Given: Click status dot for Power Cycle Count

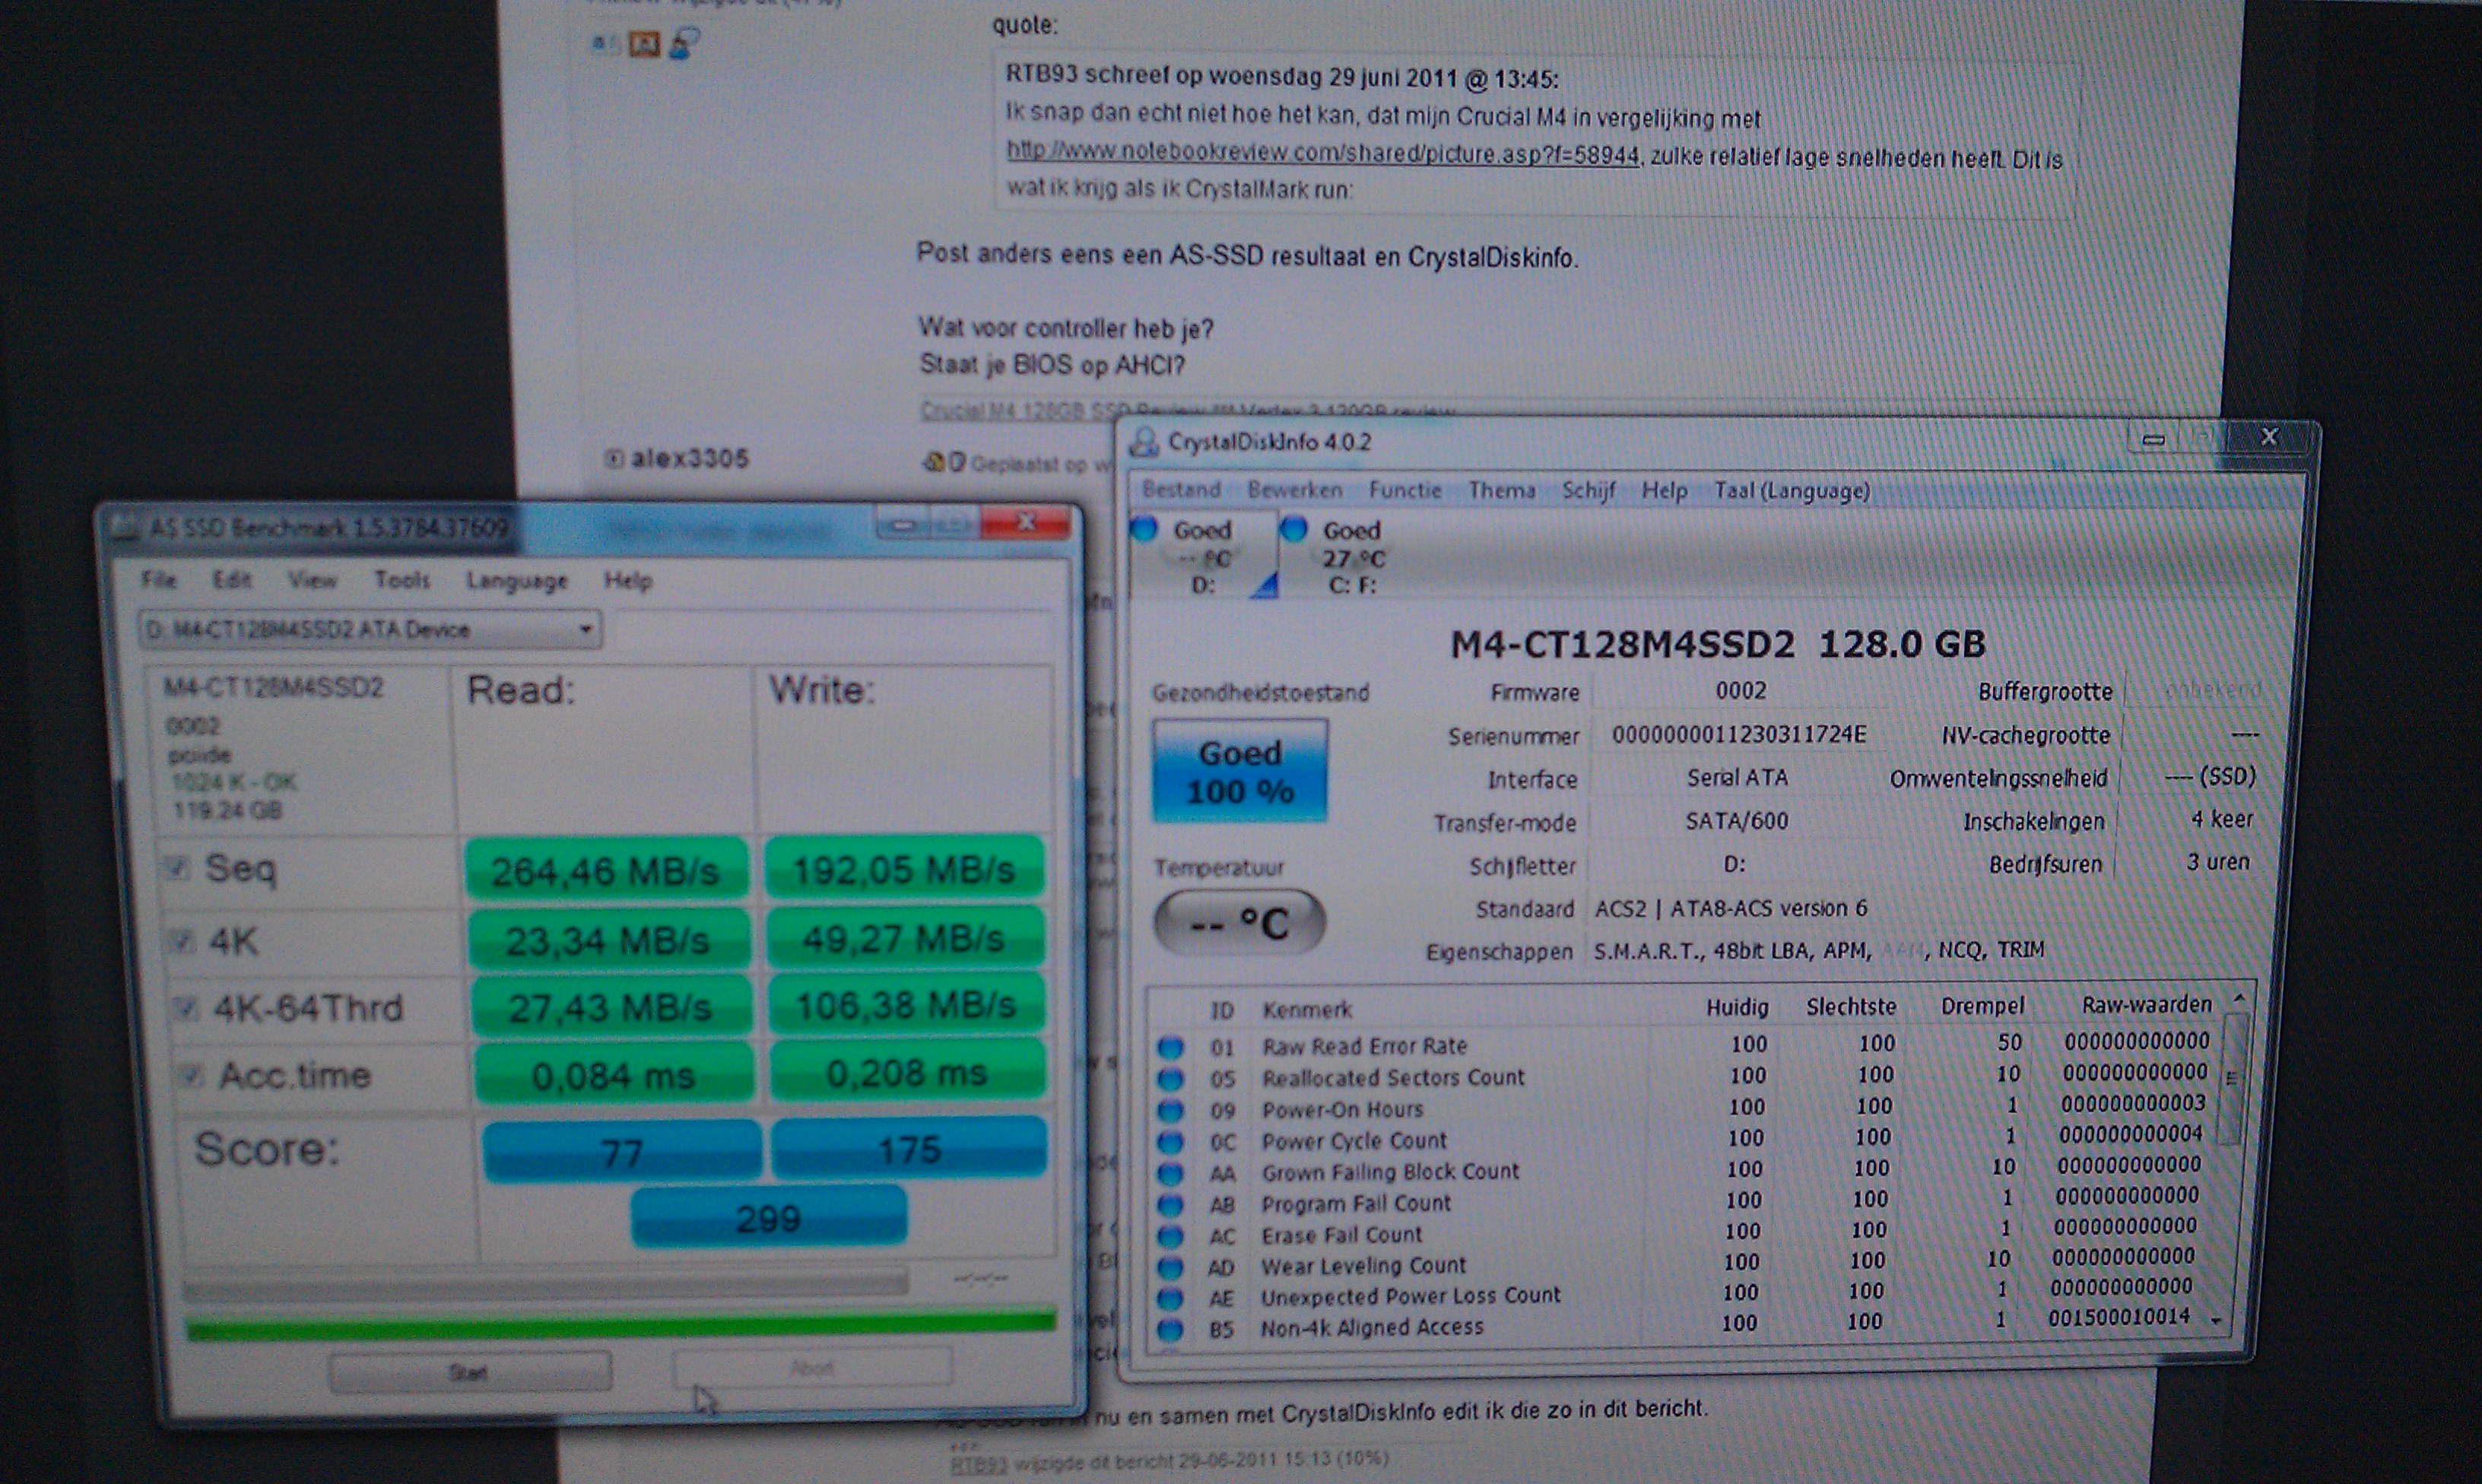Looking at the screenshot, I should (1170, 1141).
